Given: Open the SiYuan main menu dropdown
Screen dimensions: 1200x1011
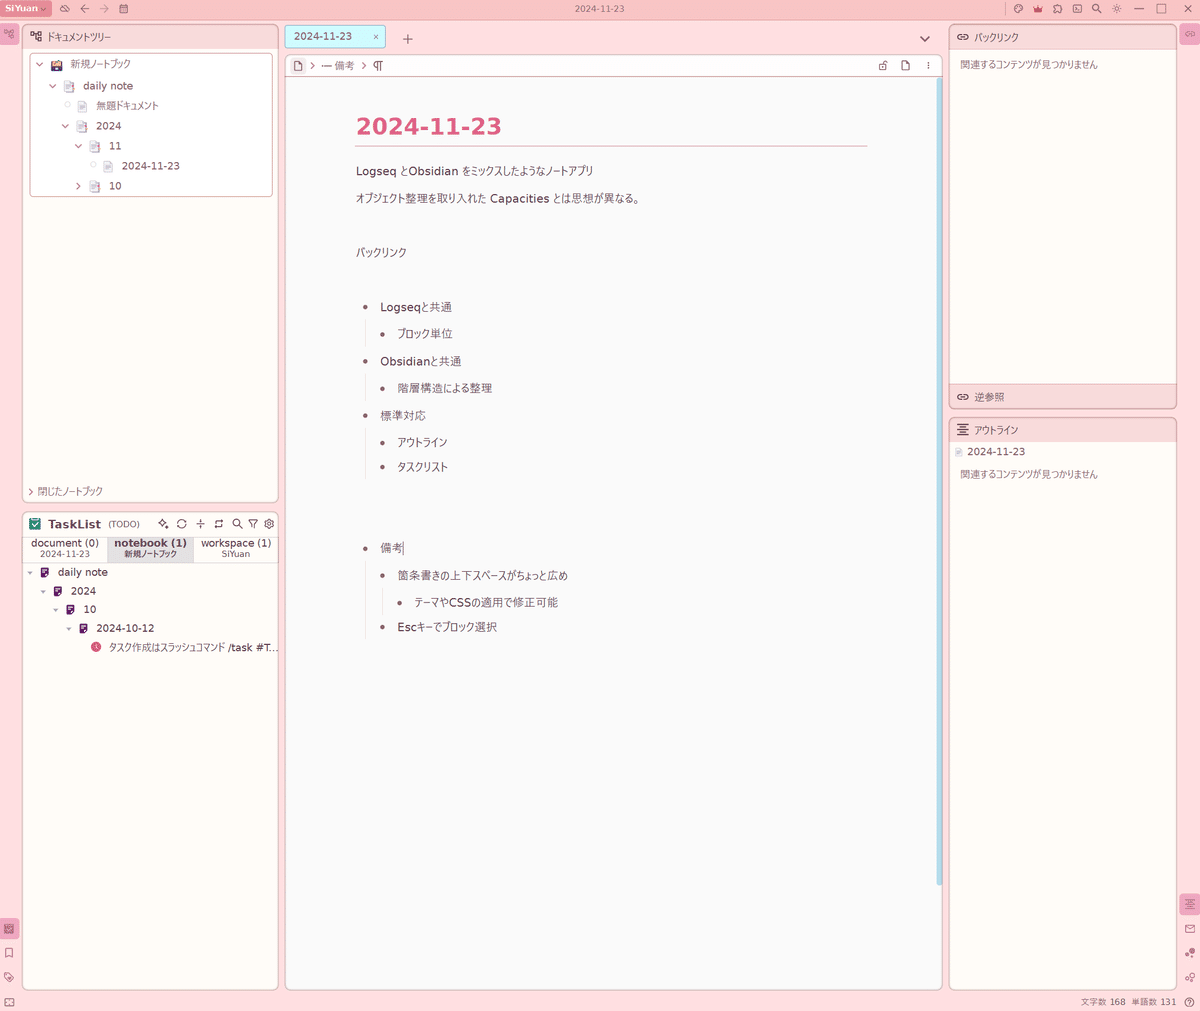Looking at the screenshot, I should [x=25, y=8].
